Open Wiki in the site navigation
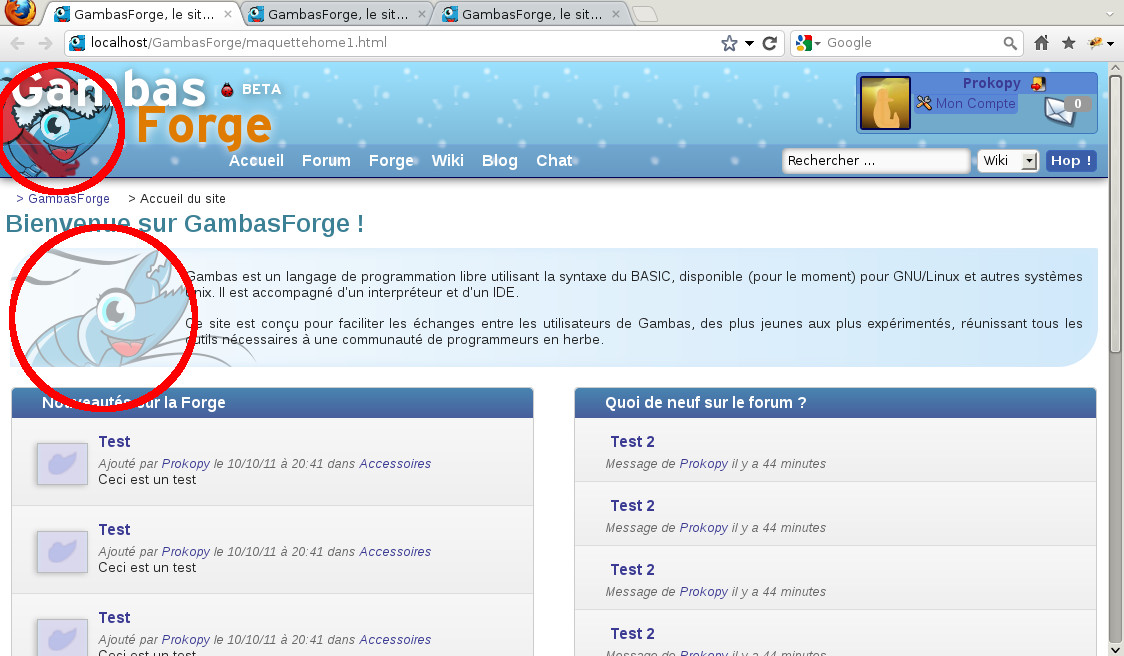The image size is (1124, 656). point(447,161)
